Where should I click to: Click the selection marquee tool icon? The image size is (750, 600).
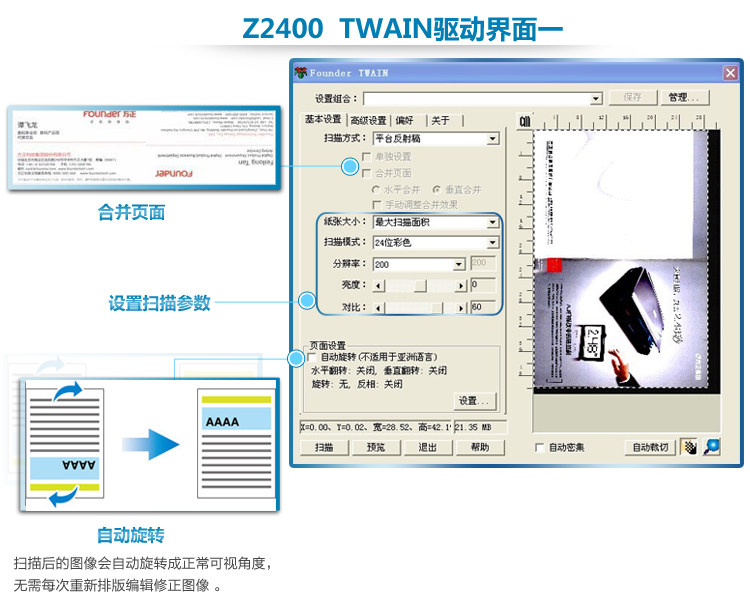coord(689,447)
